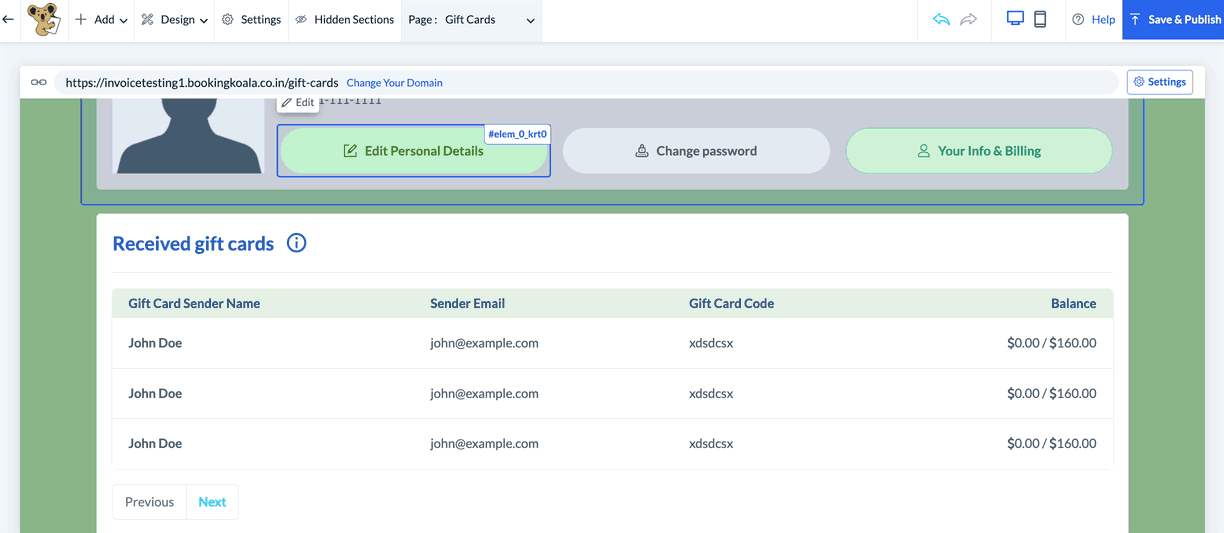
Task: Click Previous pagination button
Action: (x=149, y=502)
